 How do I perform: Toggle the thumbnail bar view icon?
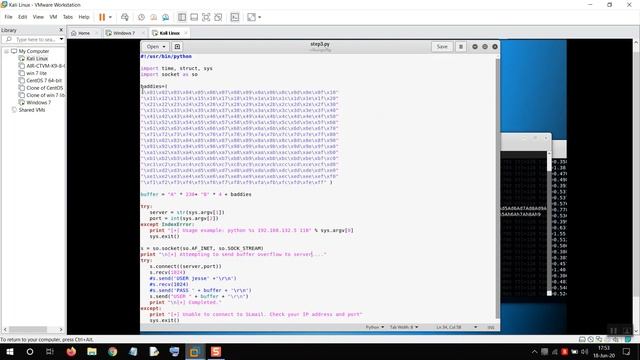pos(194,17)
